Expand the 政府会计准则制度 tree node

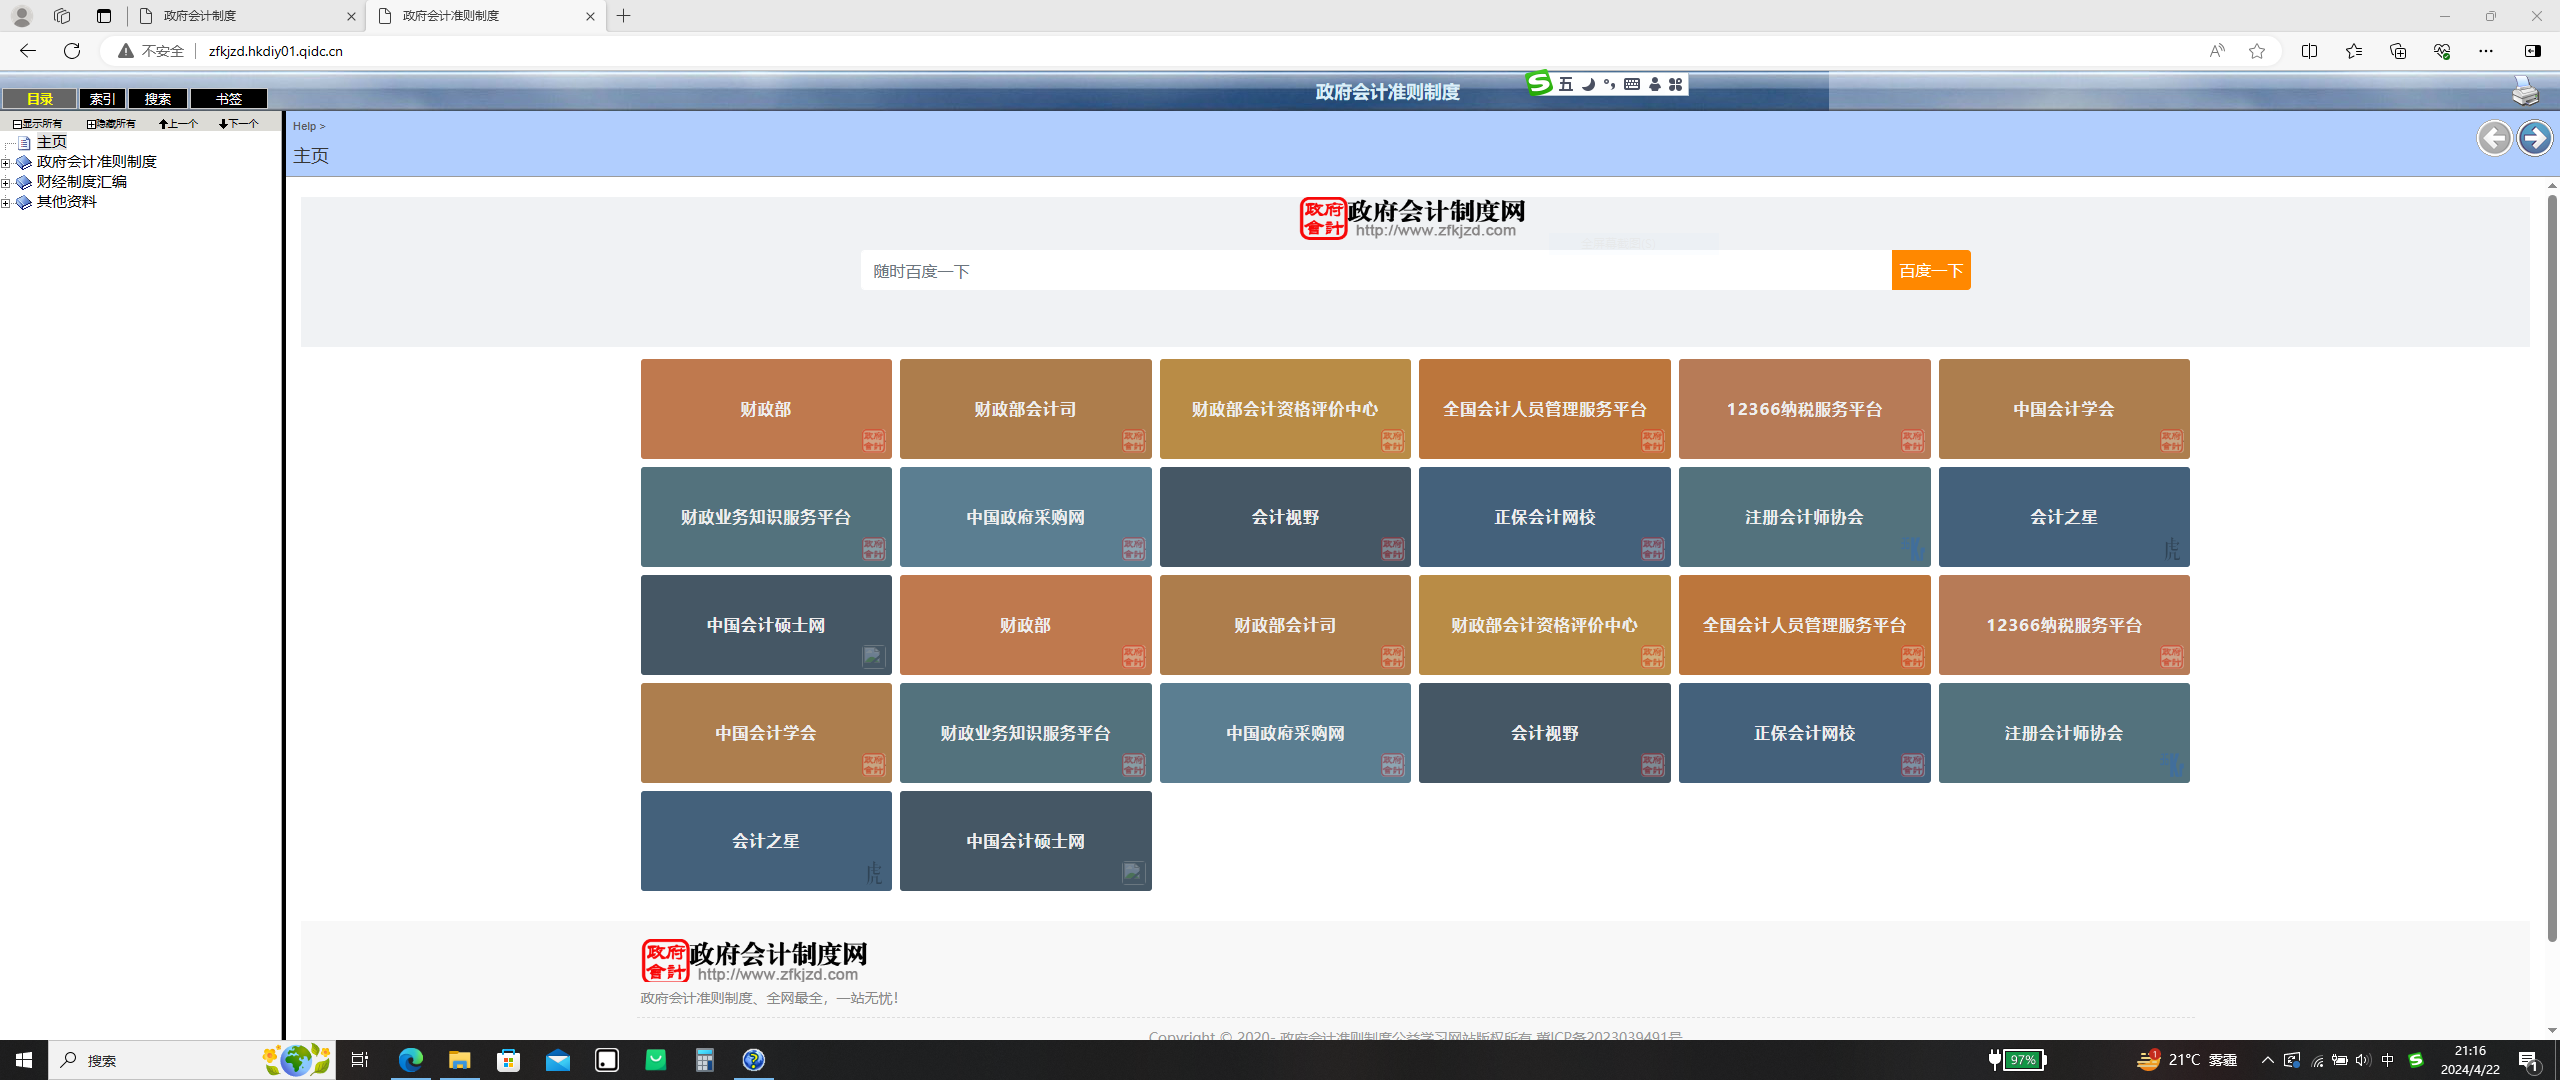[6, 163]
